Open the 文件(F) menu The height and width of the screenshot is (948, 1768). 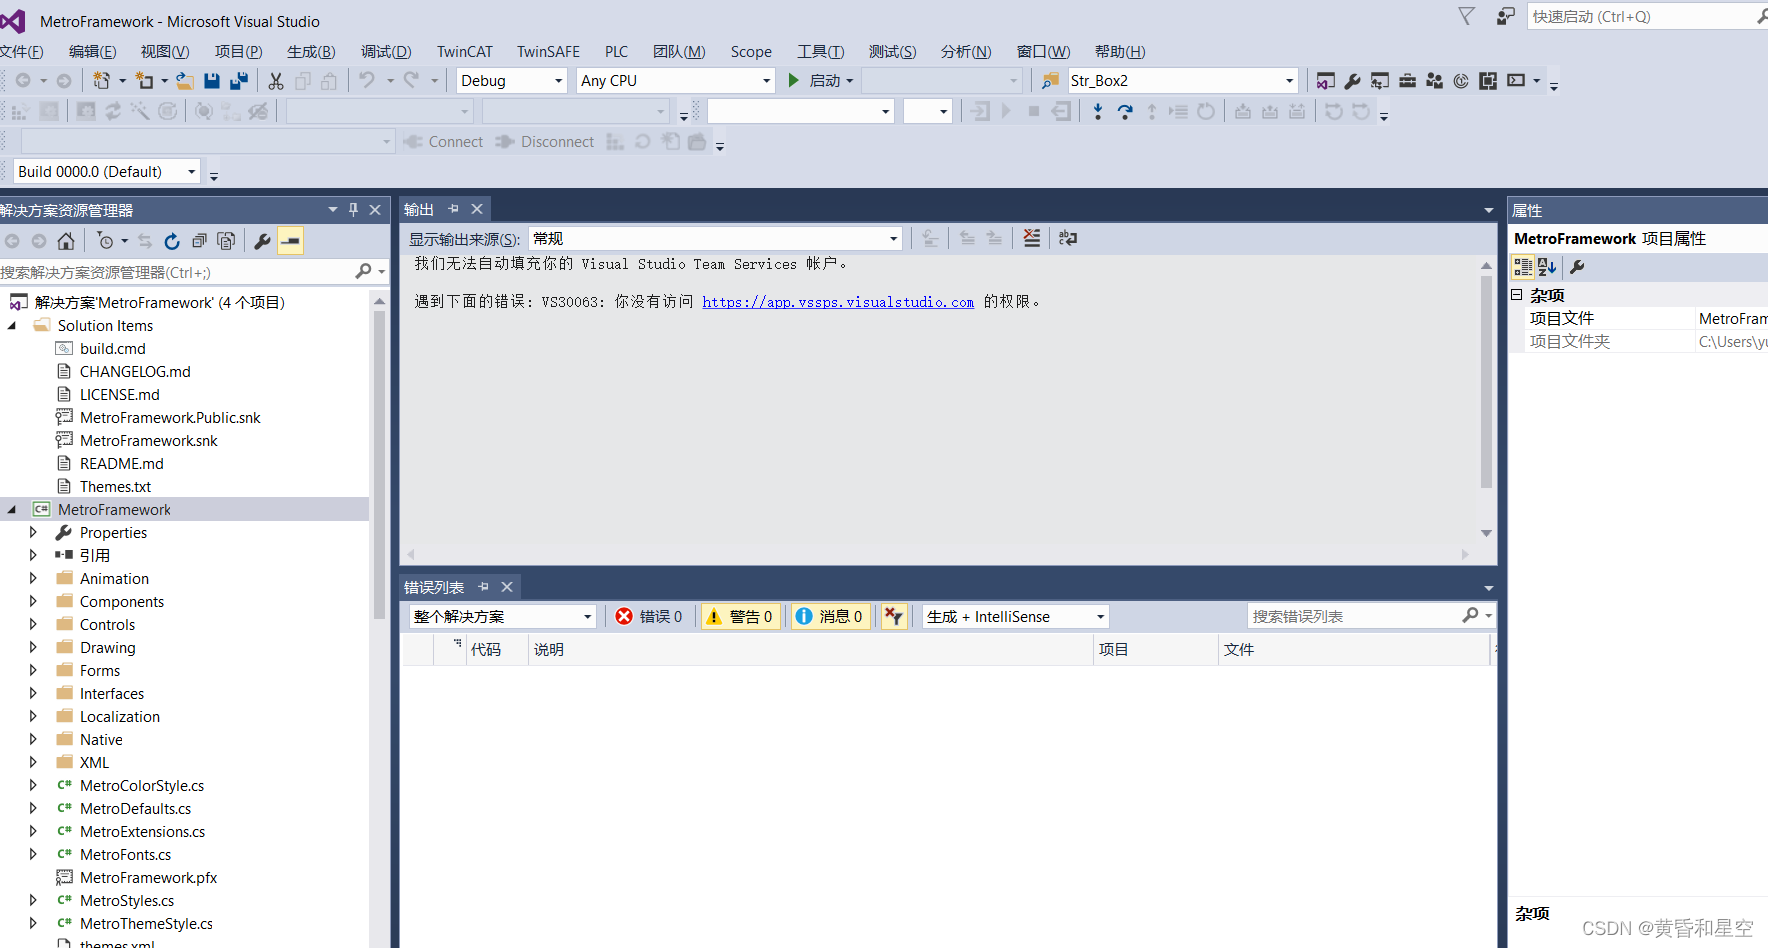click(x=21, y=52)
